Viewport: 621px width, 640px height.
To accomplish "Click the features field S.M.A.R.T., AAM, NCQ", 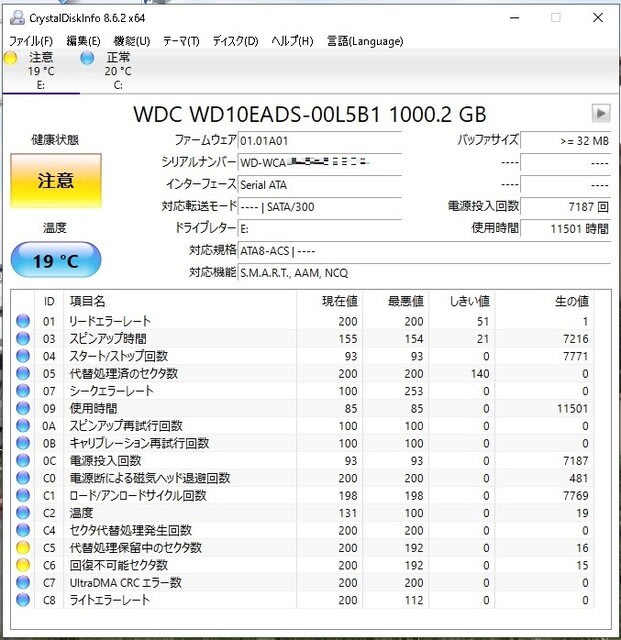I will [424, 273].
